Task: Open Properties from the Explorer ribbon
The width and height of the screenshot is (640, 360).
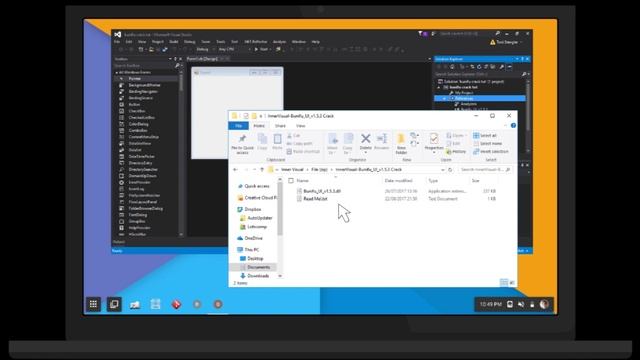Action: [x=434, y=142]
